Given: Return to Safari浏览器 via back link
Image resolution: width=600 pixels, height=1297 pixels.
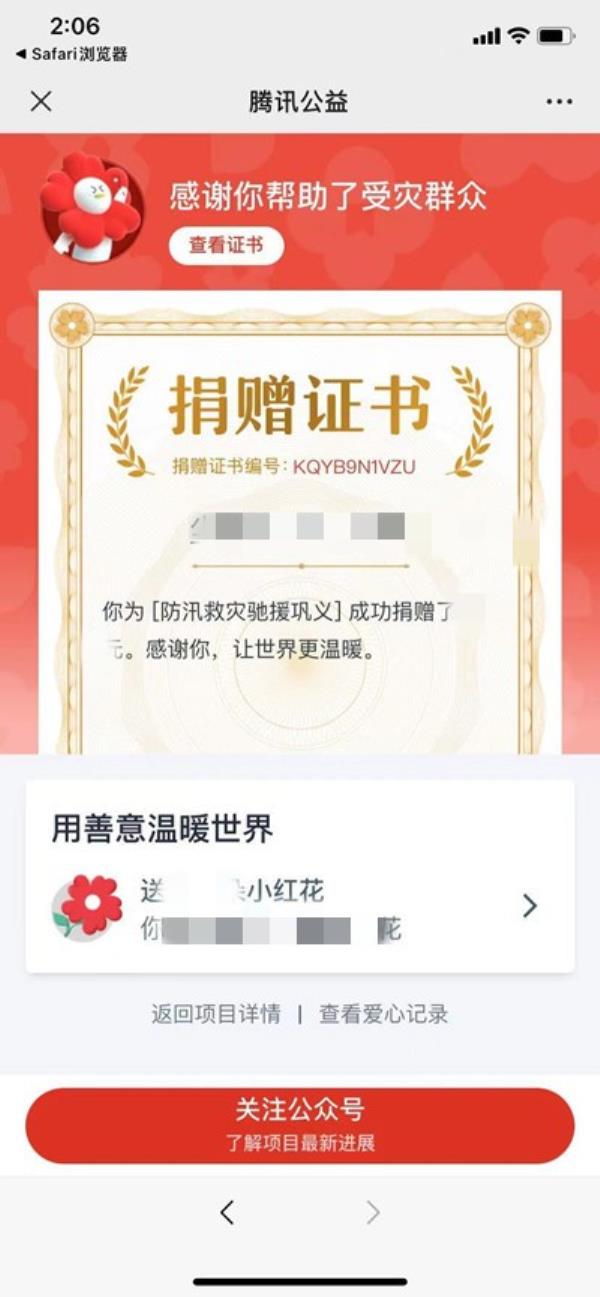Looking at the screenshot, I should tap(71, 54).
